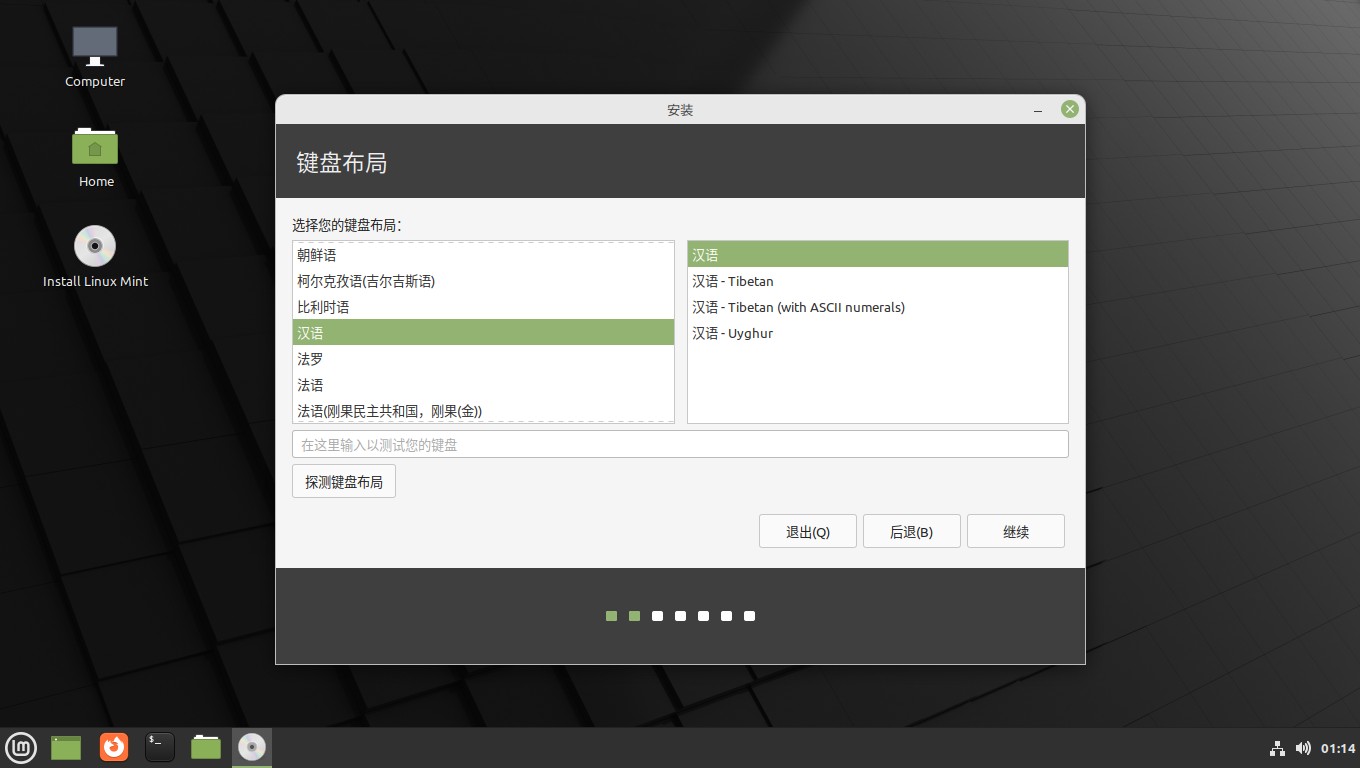Click the keyboard test input field
Image resolution: width=1360 pixels, height=768 pixels.
click(x=680, y=444)
